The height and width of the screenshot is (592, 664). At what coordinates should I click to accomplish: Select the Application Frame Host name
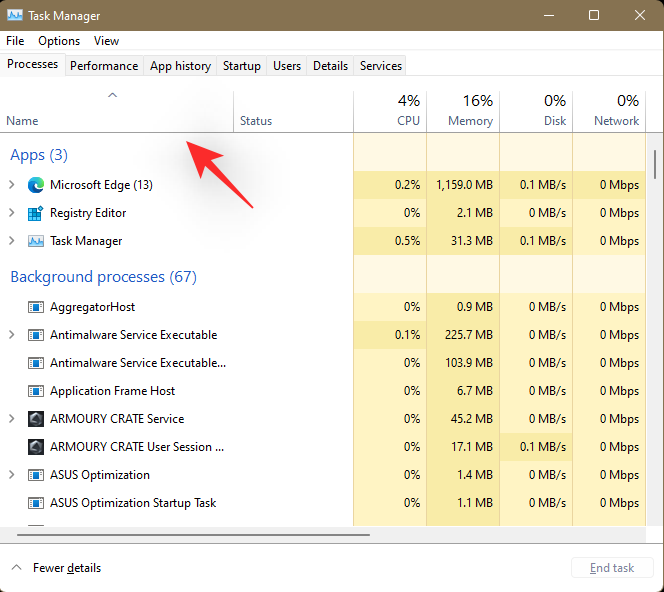click(x=112, y=391)
